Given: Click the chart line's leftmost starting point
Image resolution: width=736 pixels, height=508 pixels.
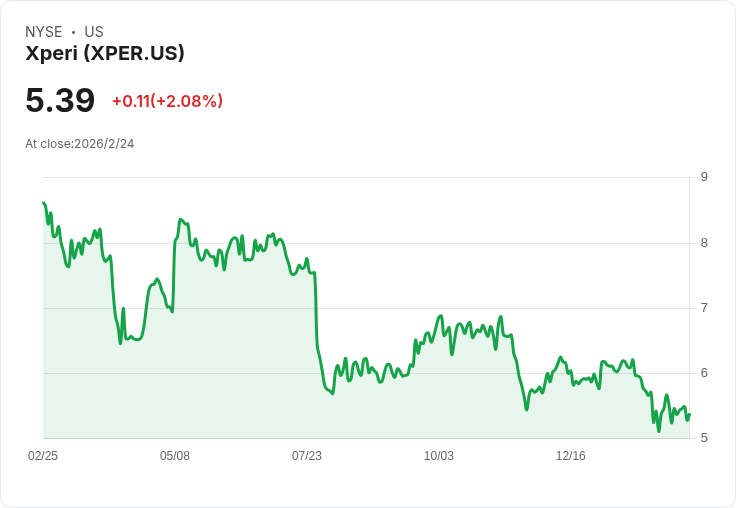Looking at the screenshot, I should 44,203.
